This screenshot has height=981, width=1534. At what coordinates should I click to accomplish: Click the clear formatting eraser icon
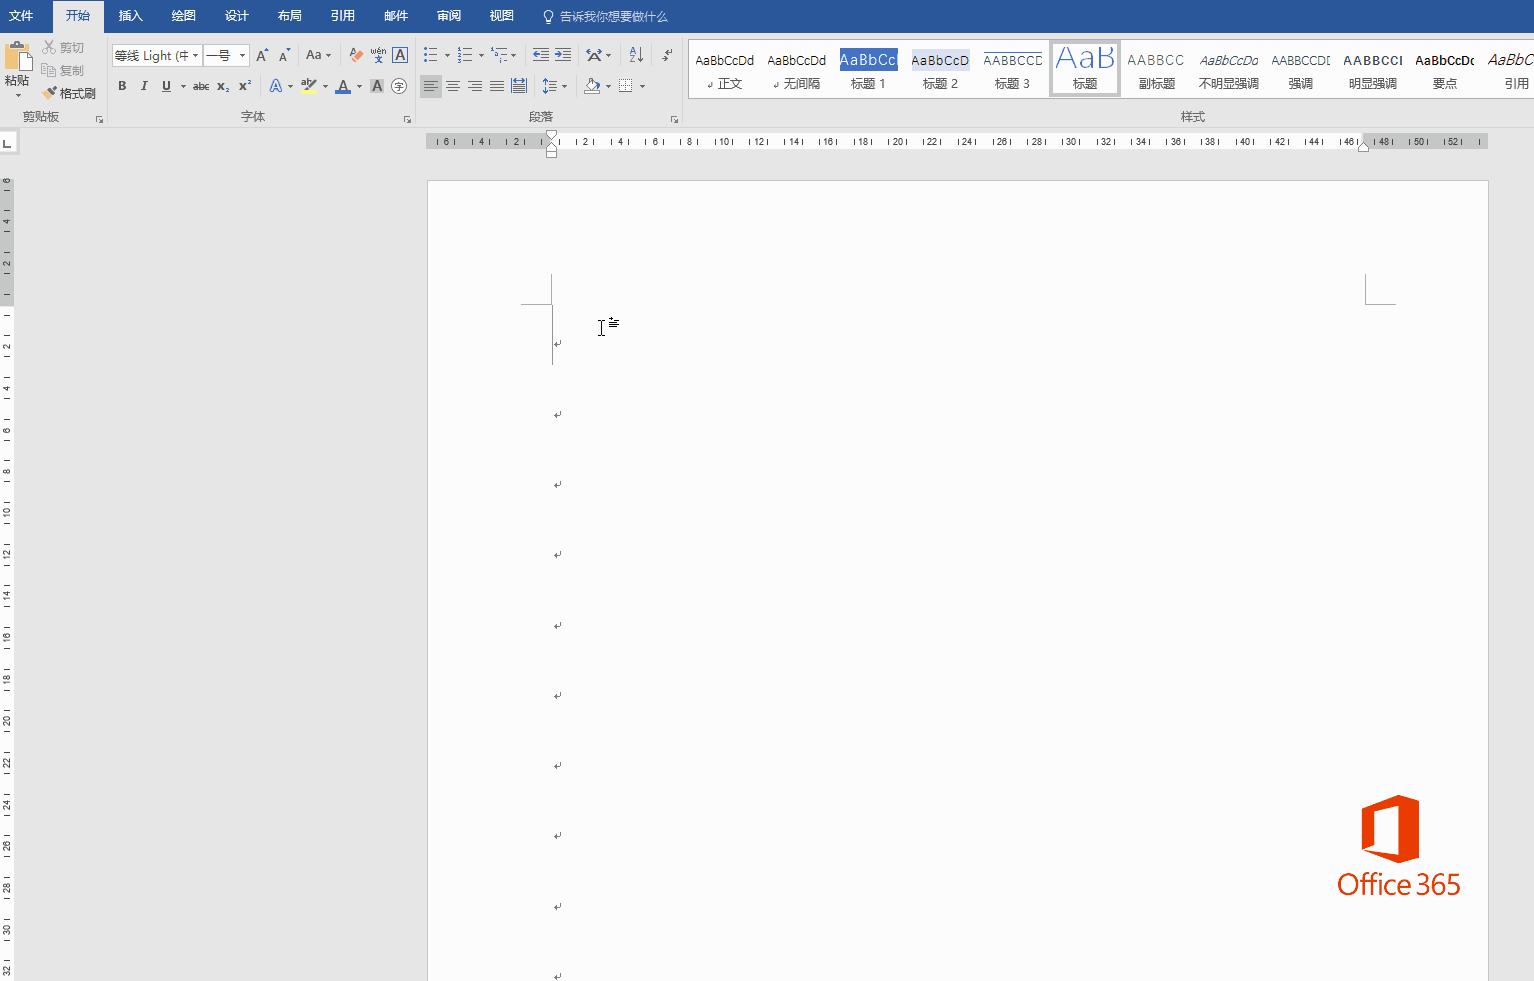356,55
